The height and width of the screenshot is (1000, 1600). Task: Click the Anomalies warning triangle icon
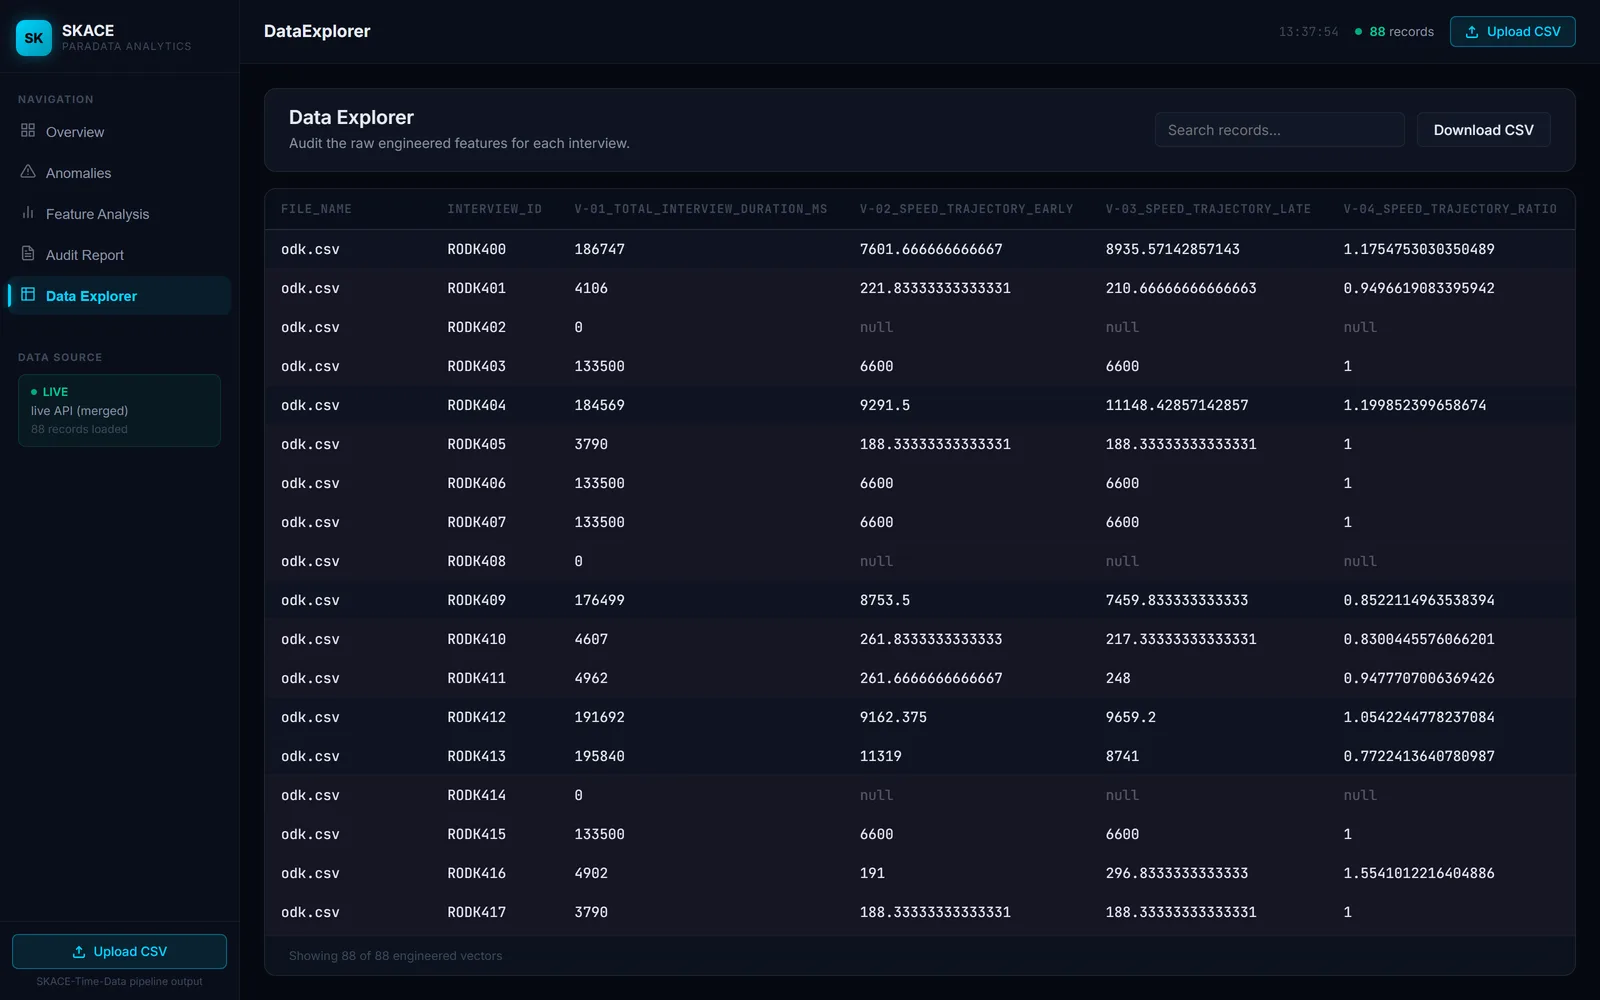tap(28, 172)
